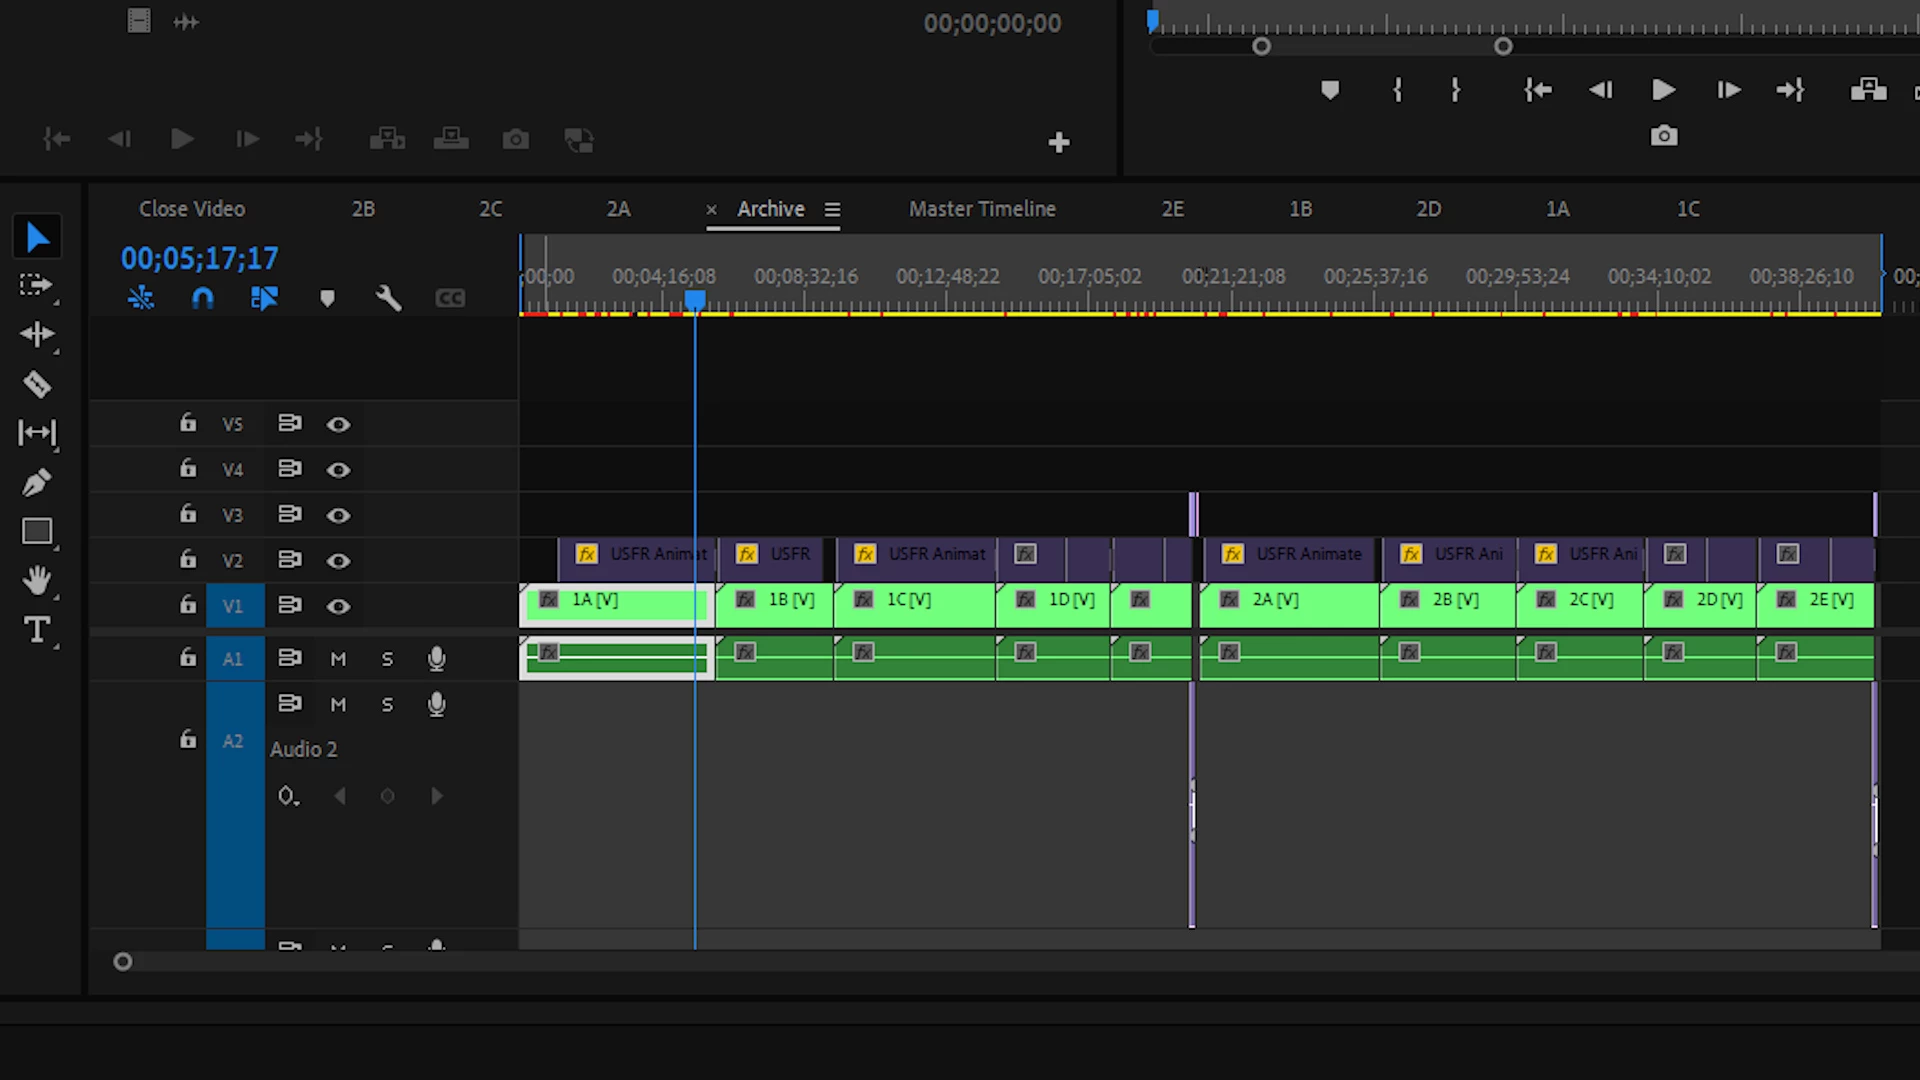Toggle Snap in timeline magnet icon
The height and width of the screenshot is (1080, 1920).
(x=203, y=298)
